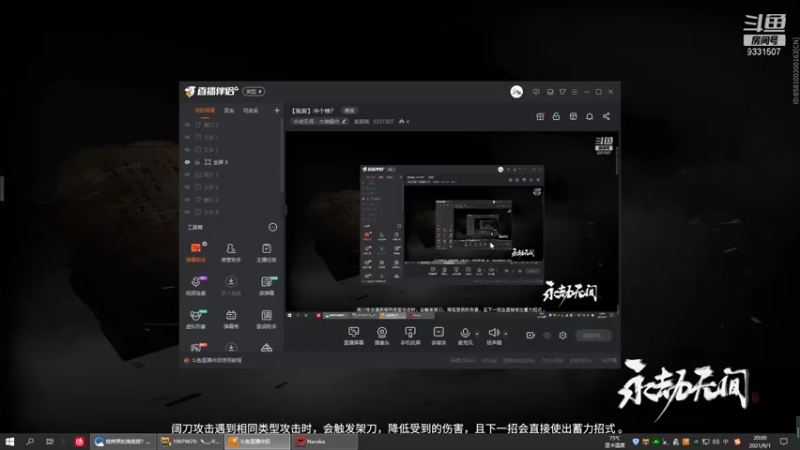Switch to the third scene tab
The height and width of the screenshot is (450, 800).
click(251, 110)
